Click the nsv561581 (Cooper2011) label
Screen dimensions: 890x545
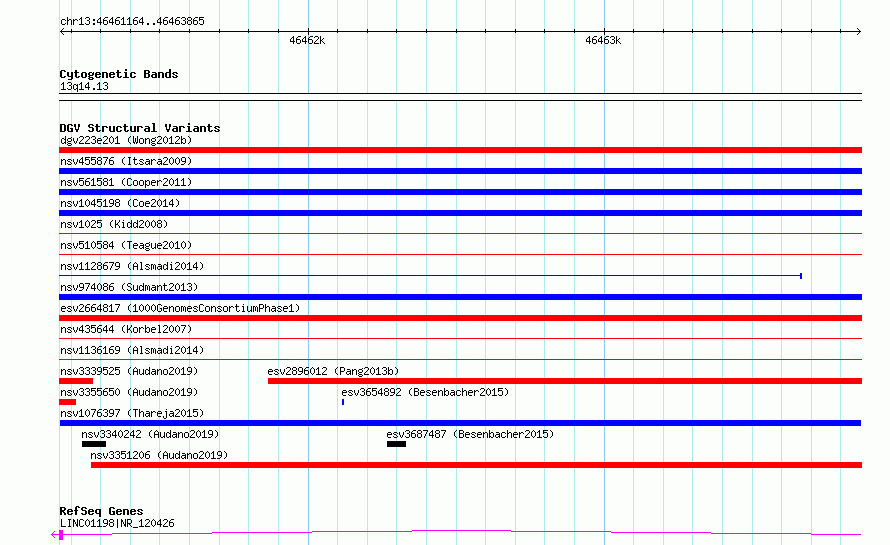126,182
